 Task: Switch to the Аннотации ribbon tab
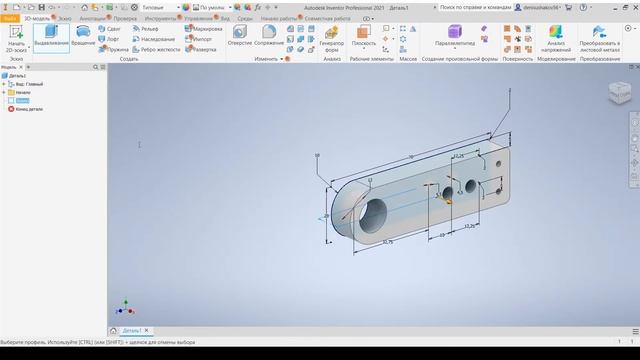click(x=92, y=18)
